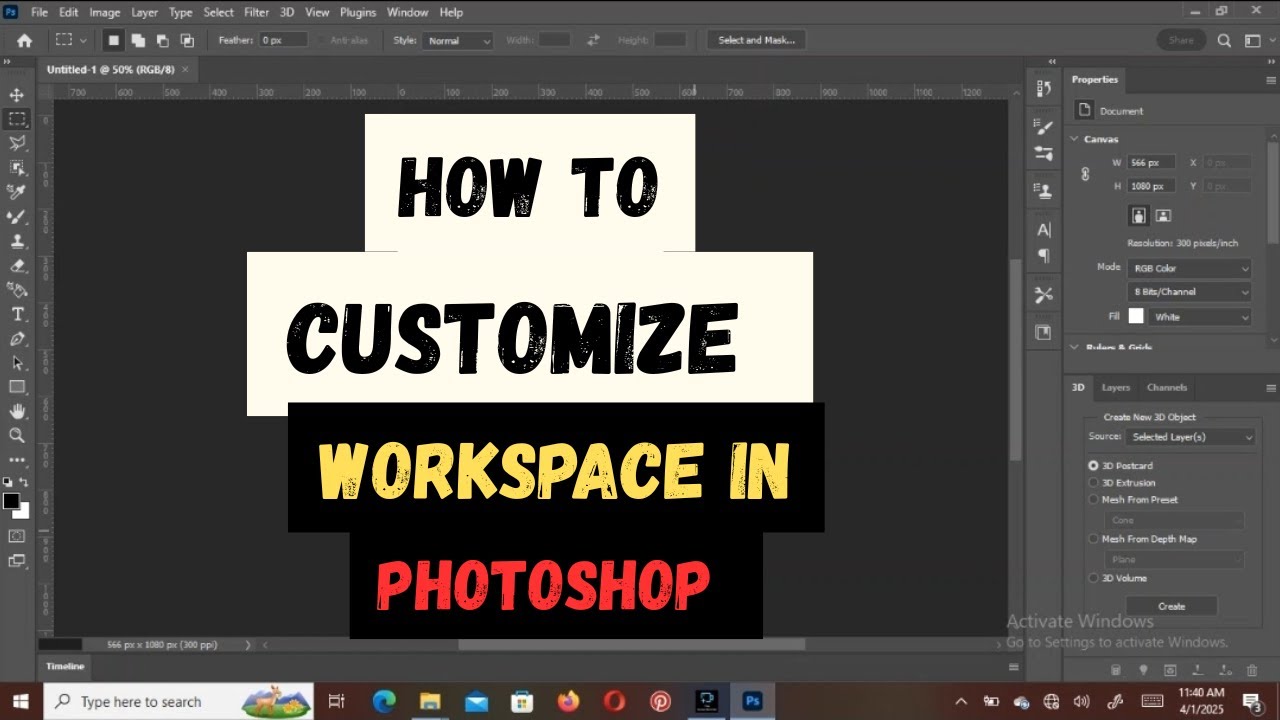Choose Add to selection mode
Image resolution: width=1280 pixels, height=720 pixels.
point(138,40)
